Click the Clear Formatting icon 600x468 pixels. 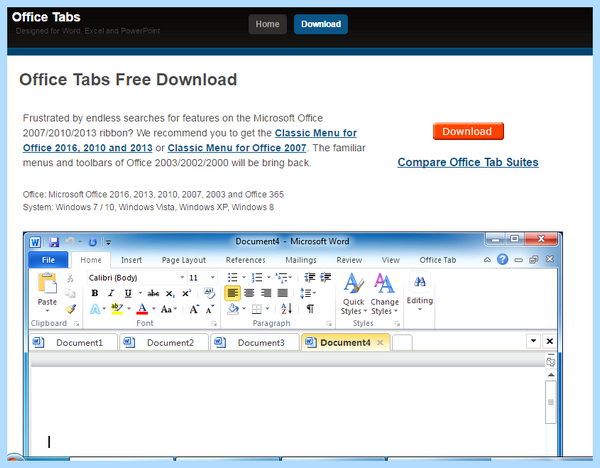tap(209, 293)
